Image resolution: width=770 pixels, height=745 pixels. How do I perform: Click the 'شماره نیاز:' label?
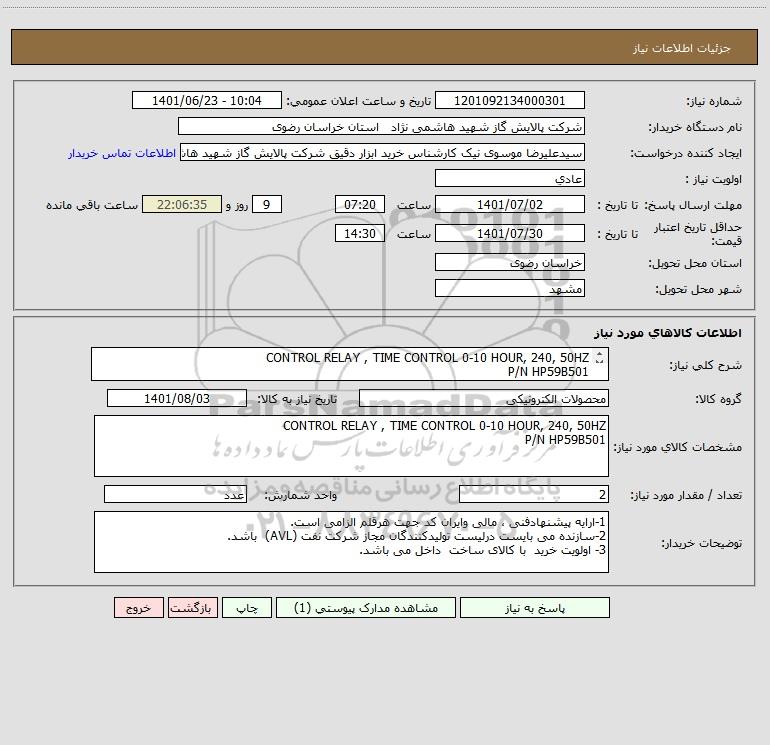[714, 101]
